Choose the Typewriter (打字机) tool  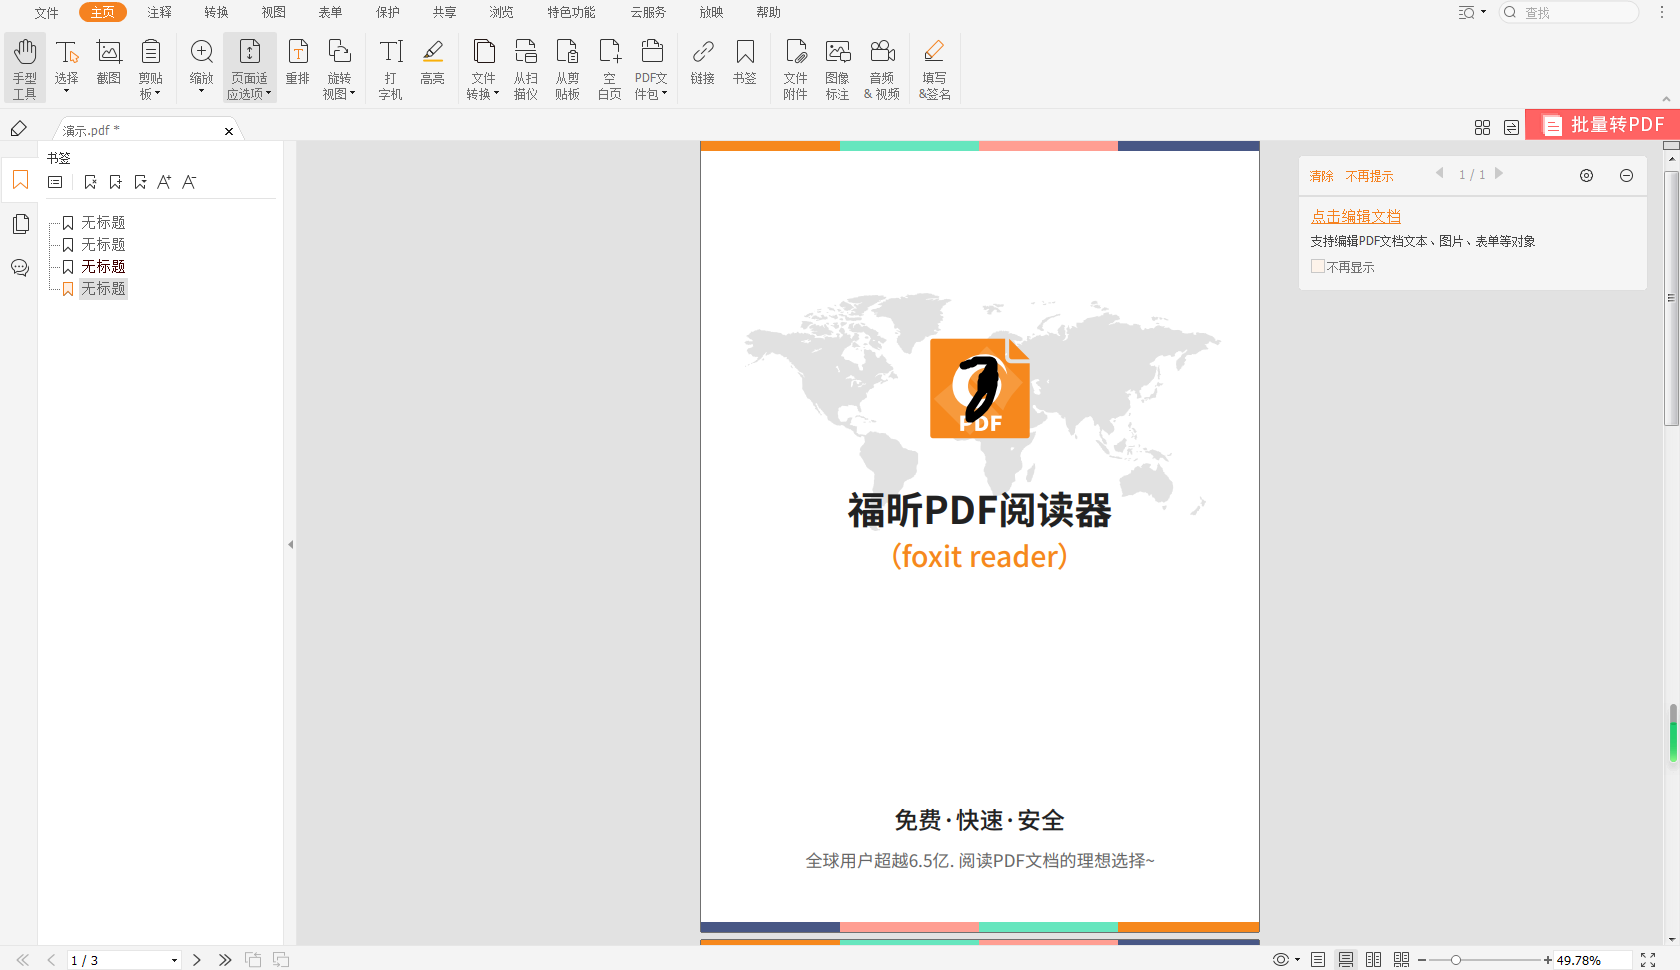pyautogui.click(x=390, y=68)
